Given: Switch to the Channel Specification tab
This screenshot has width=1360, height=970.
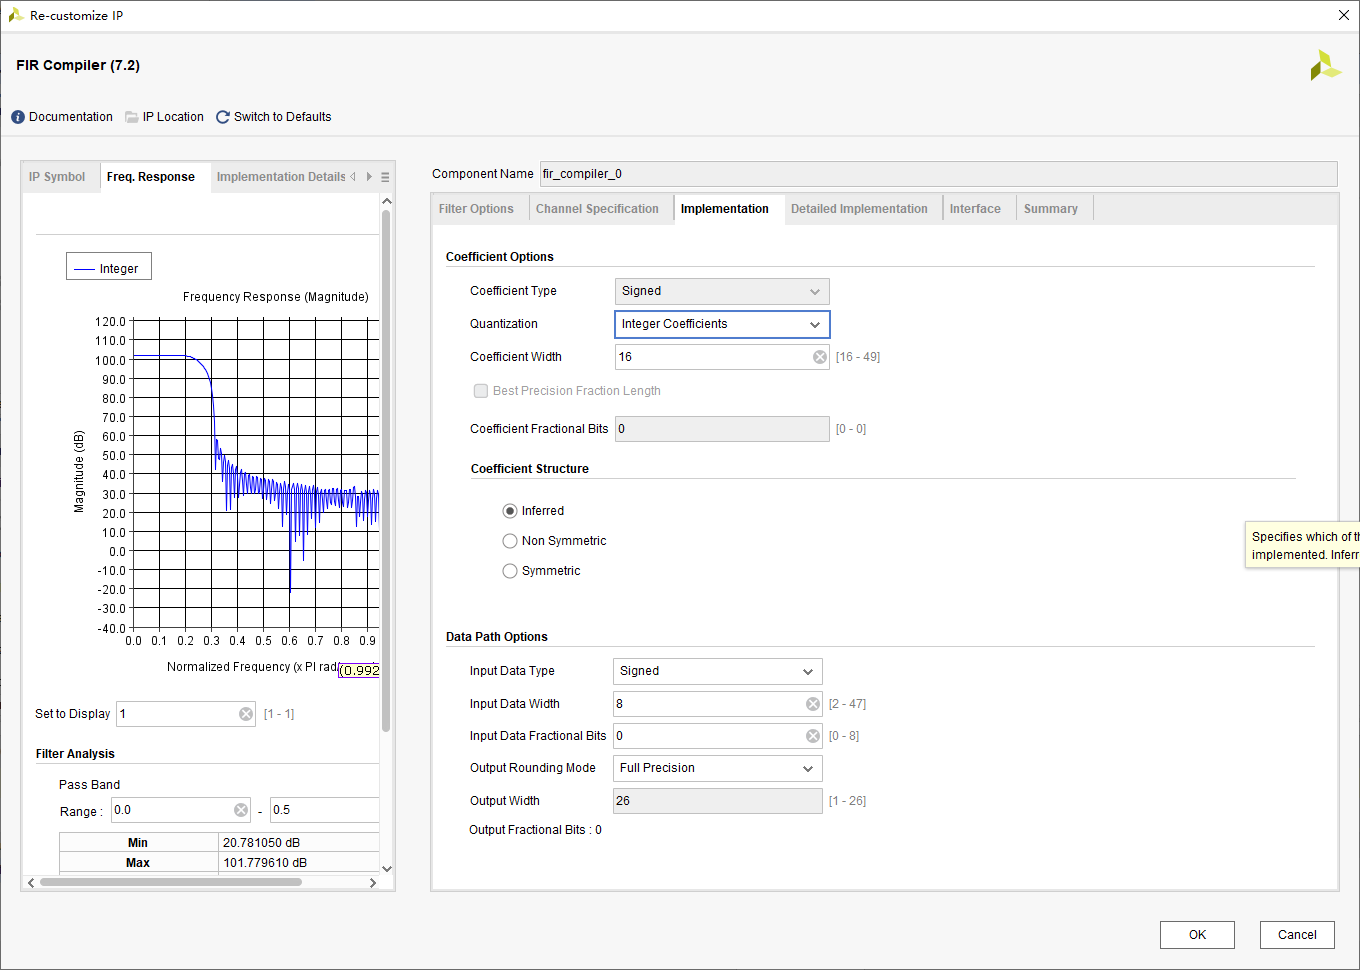Looking at the screenshot, I should click(597, 209).
